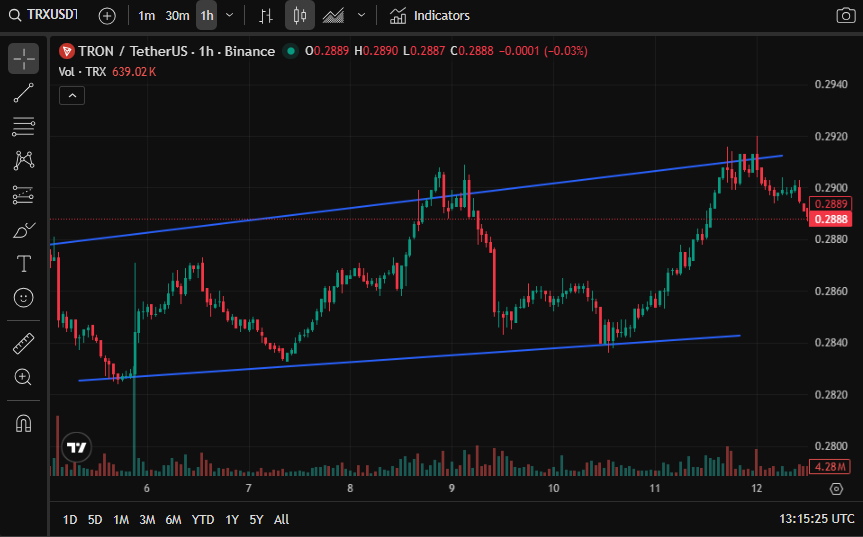
Task: Click the 0.2888 current price label
Action: point(831,219)
